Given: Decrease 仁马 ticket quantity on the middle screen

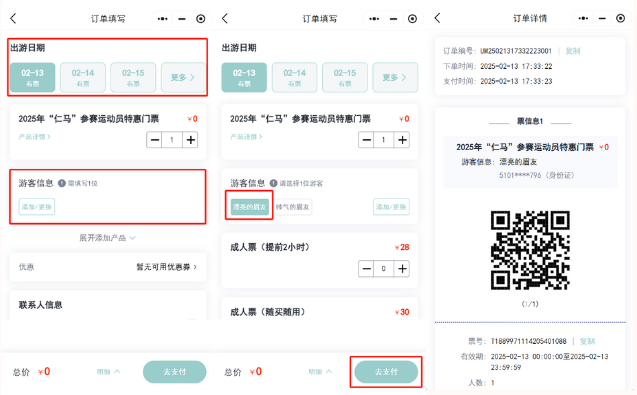Looking at the screenshot, I should [x=366, y=140].
